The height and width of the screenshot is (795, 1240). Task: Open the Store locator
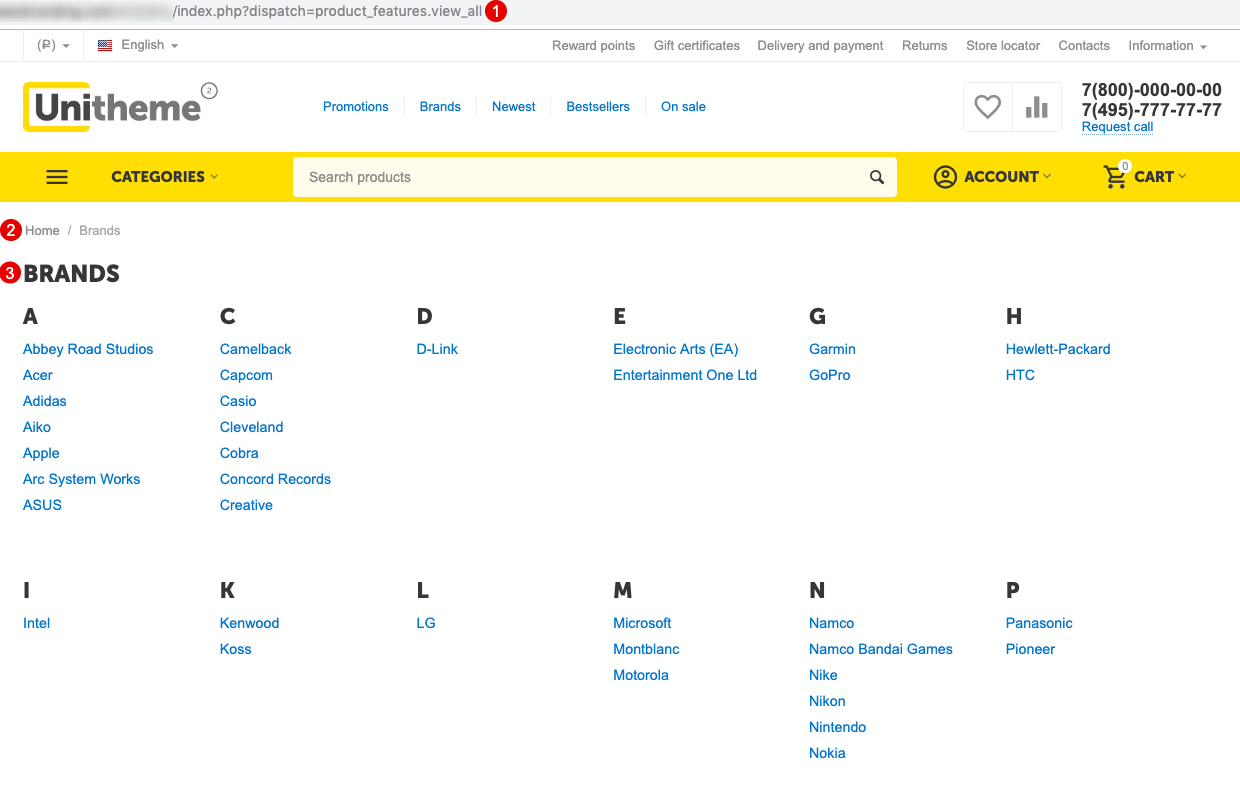pyautogui.click(x=1003, y=45)
